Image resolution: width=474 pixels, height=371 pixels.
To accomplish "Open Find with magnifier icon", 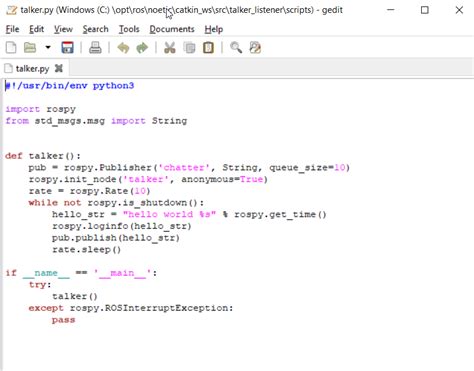I will (x=236, y=47).
